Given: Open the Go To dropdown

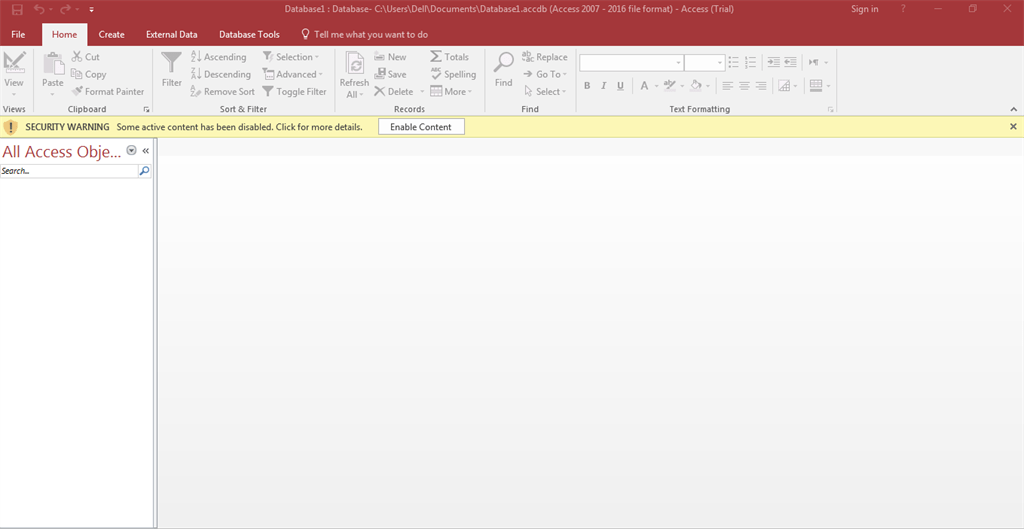Looking at the screenshot, I should pyautogui.click(x=545, y=74).
